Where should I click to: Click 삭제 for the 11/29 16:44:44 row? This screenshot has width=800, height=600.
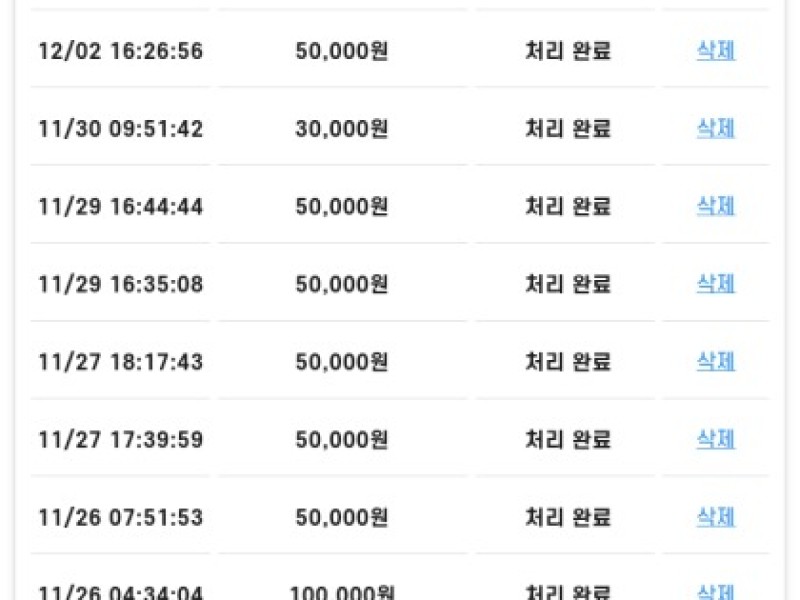(715, 206)
